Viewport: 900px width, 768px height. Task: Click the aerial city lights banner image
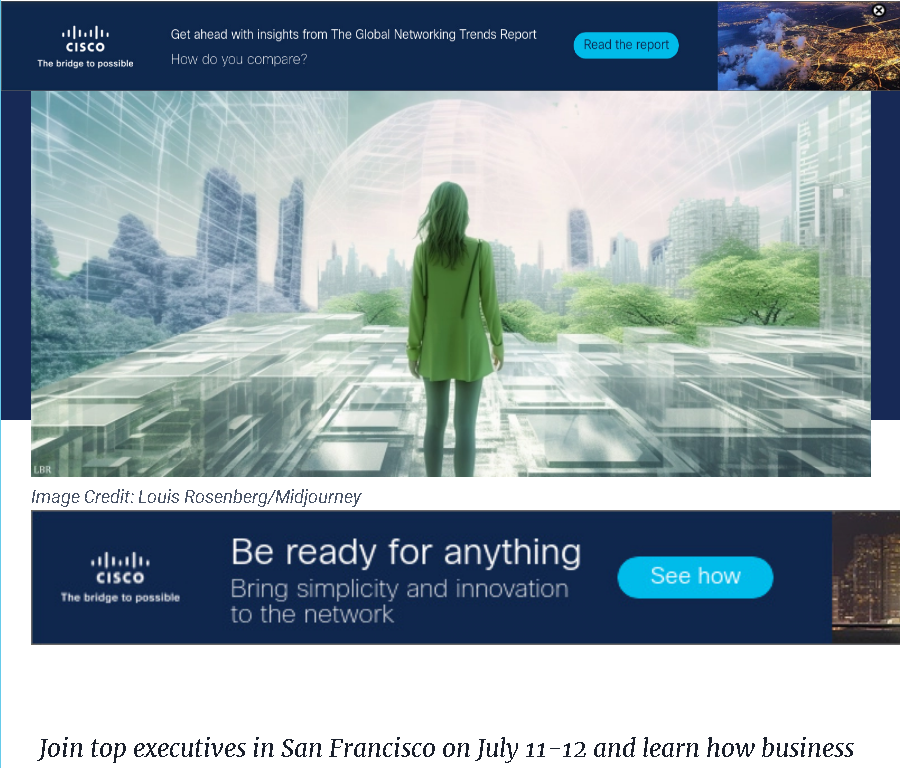pyautogui.click(x=808, y=46)
